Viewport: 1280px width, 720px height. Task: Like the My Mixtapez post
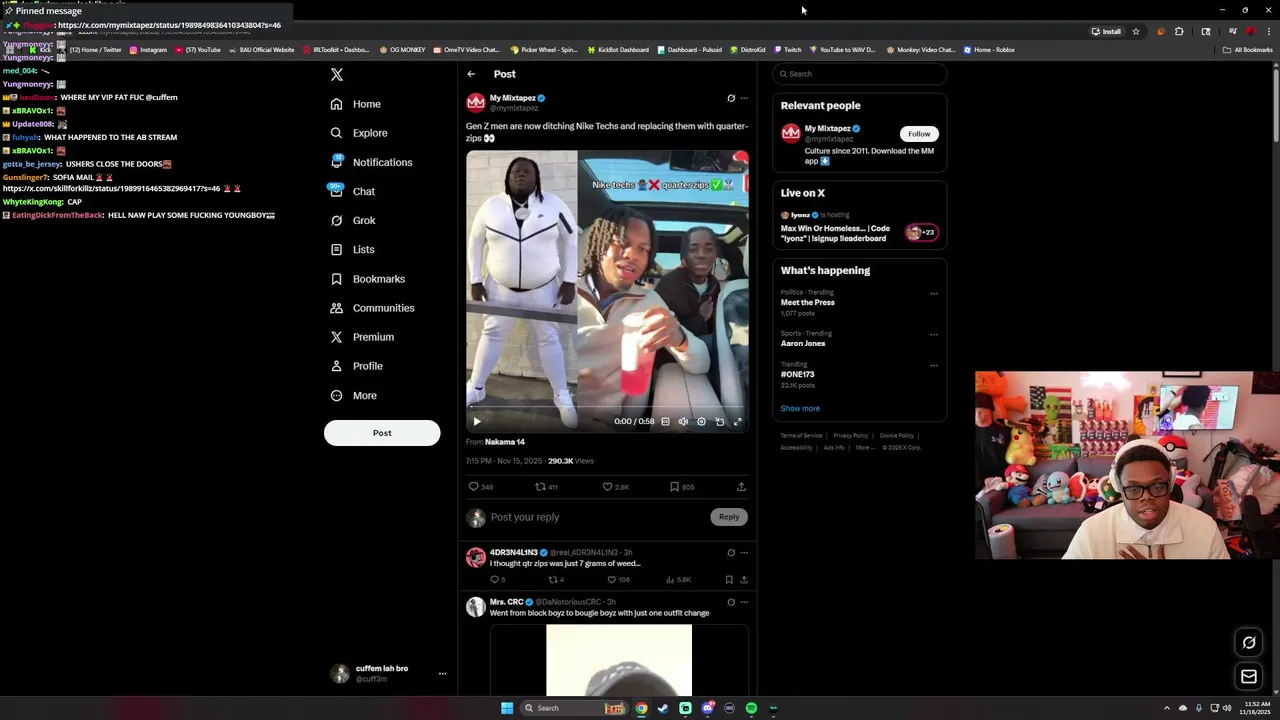(615, 487)
